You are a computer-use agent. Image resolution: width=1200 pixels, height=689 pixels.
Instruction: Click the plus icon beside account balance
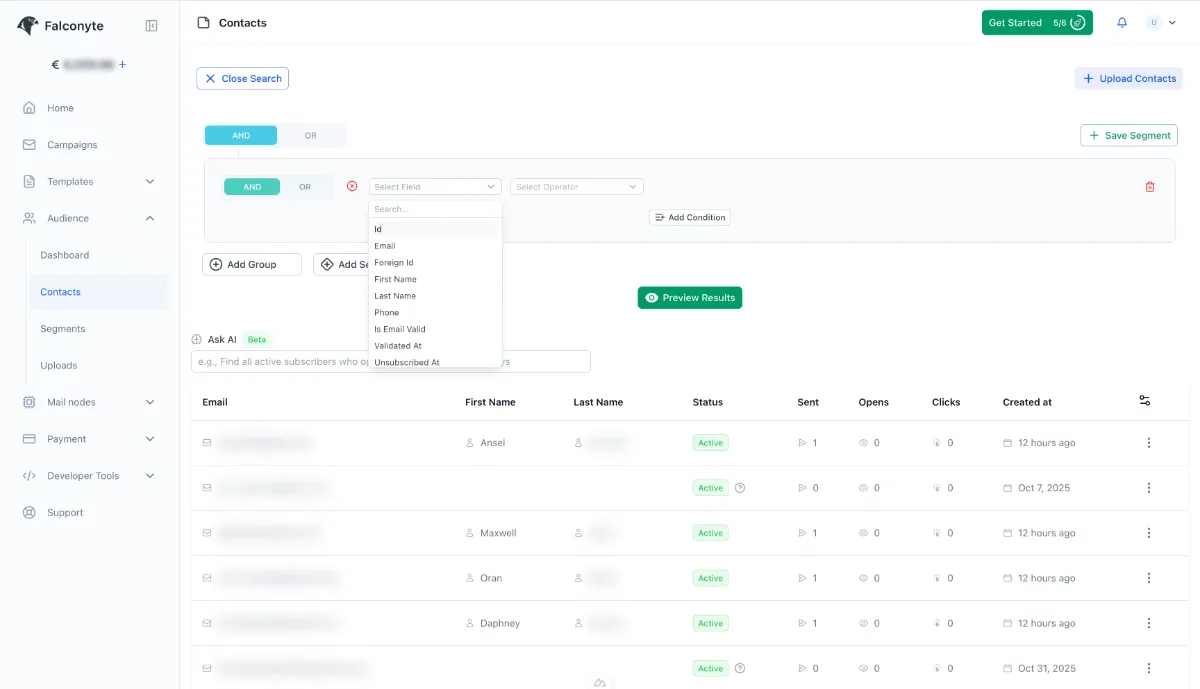pos(123,65)
